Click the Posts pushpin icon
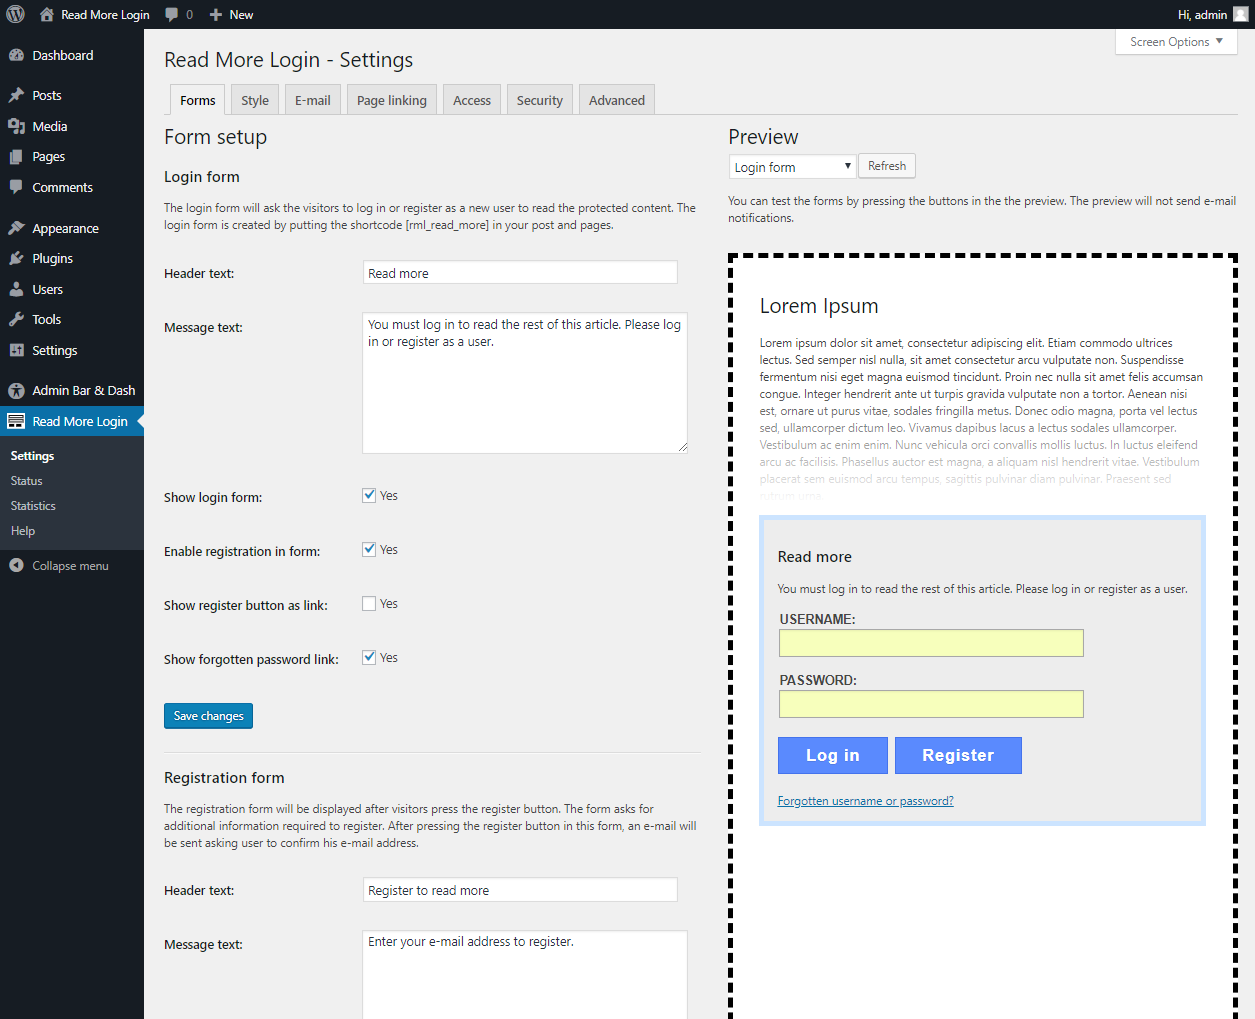The height and width of the screenshot is (1019, 1255). [16, 96]
